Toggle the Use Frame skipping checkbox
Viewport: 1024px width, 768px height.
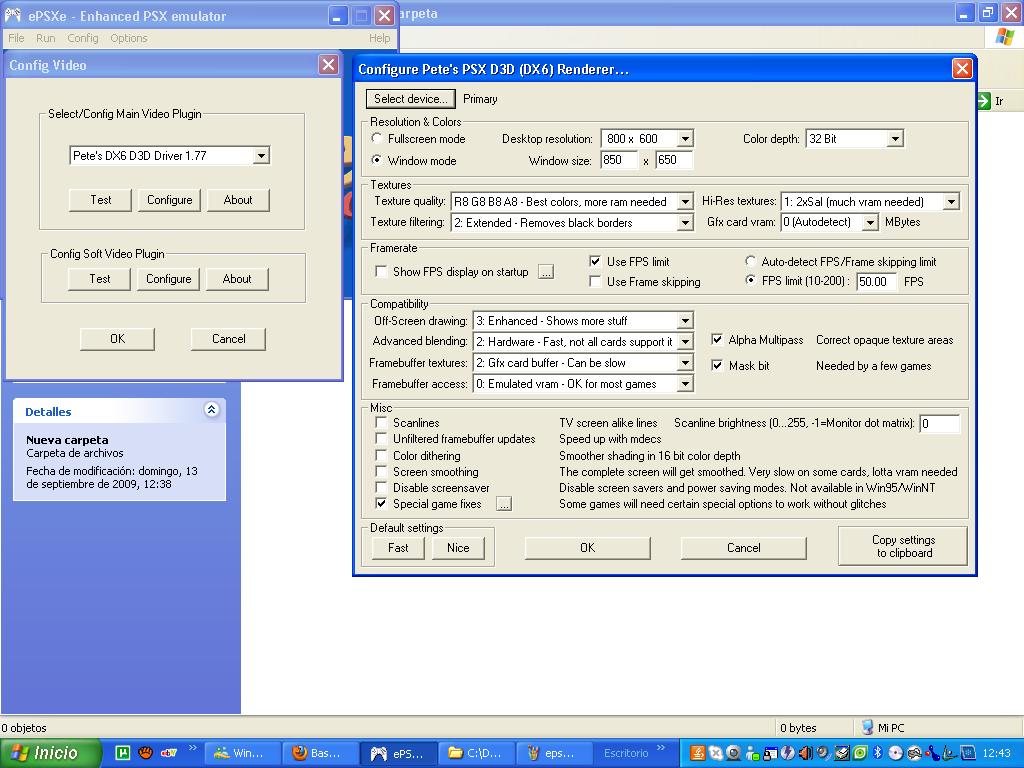tap(595, 282)
